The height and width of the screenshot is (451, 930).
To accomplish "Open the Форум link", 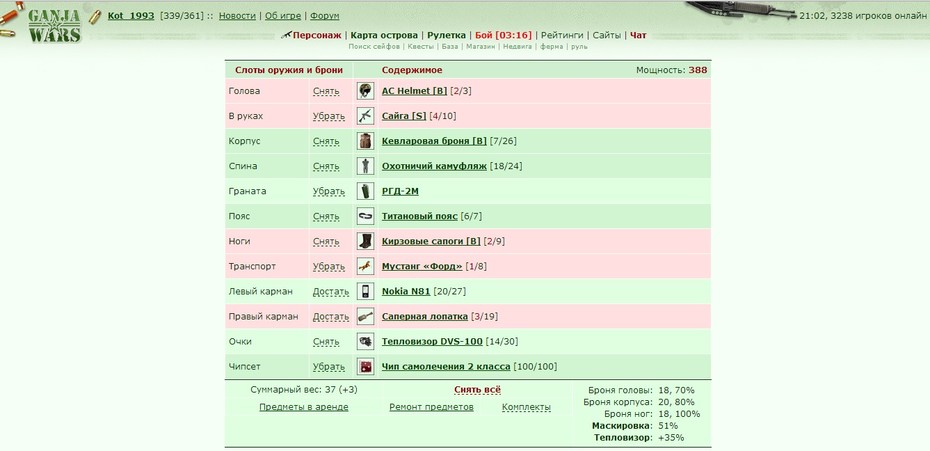I will click(325, 16).
